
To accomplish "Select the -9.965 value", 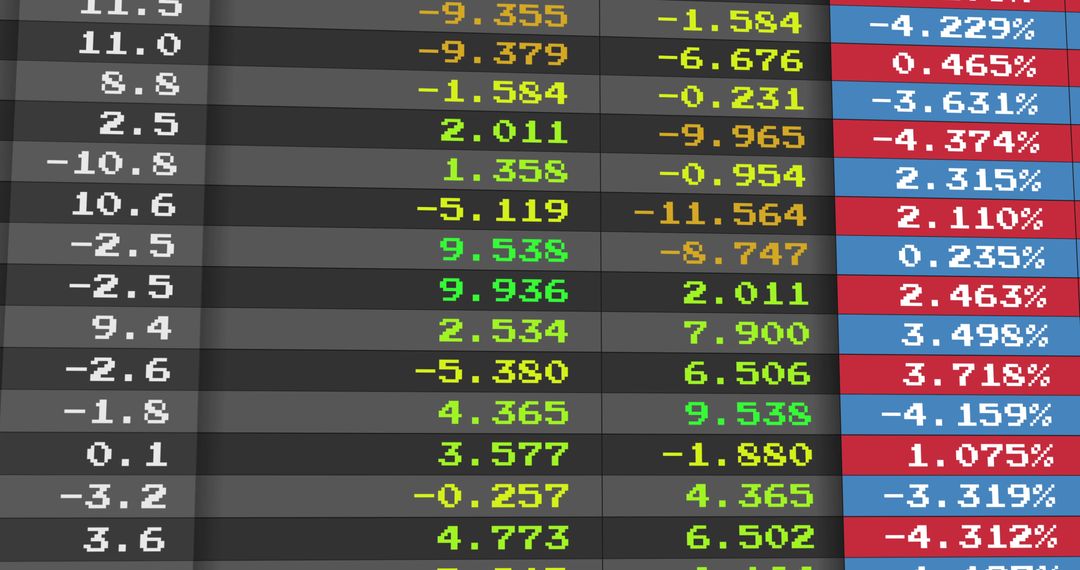I will [731, 137].
